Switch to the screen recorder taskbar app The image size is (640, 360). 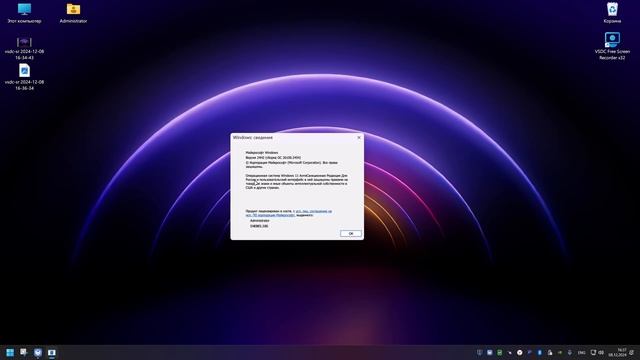pos(51,352)
